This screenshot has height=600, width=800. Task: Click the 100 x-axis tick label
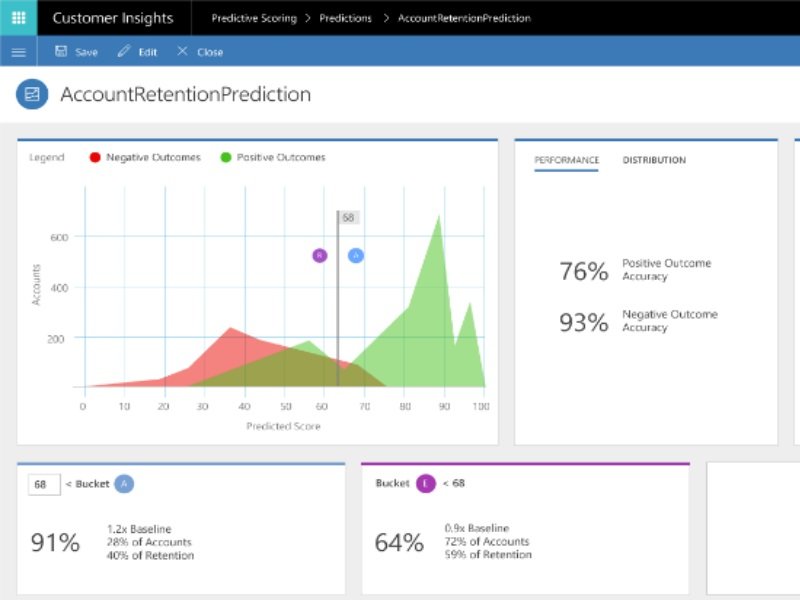point(481,406)
